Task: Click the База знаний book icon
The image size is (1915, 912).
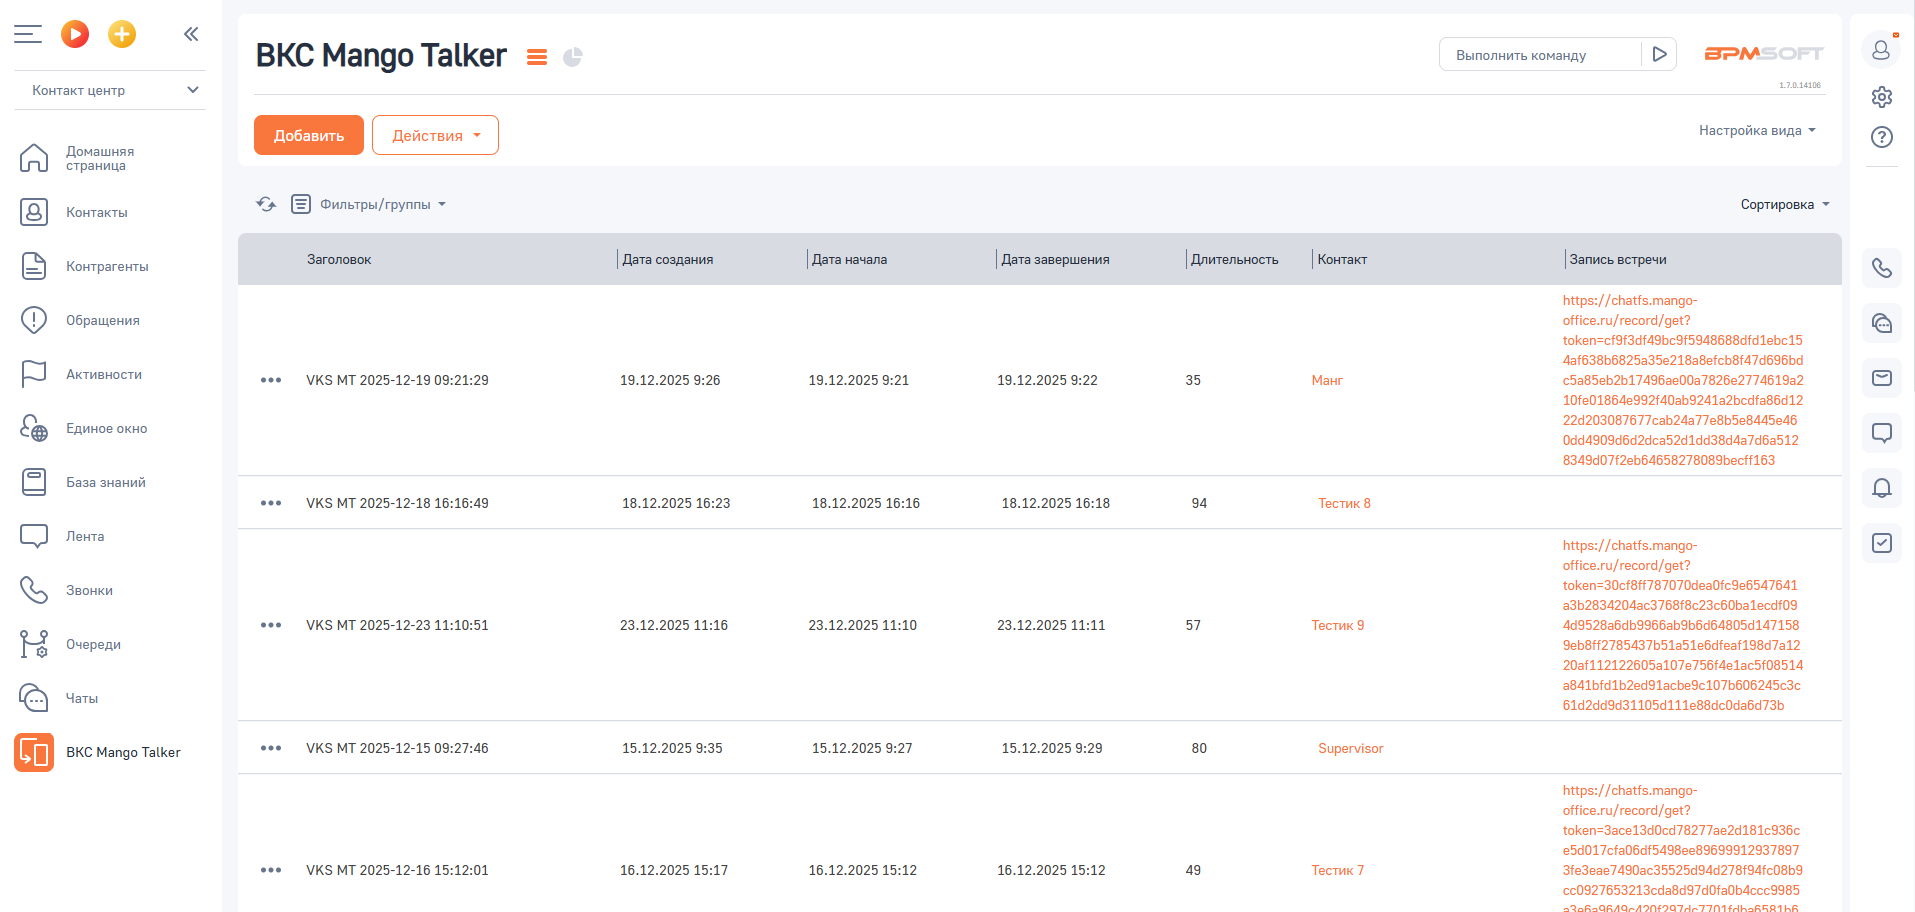Action: 34,482
